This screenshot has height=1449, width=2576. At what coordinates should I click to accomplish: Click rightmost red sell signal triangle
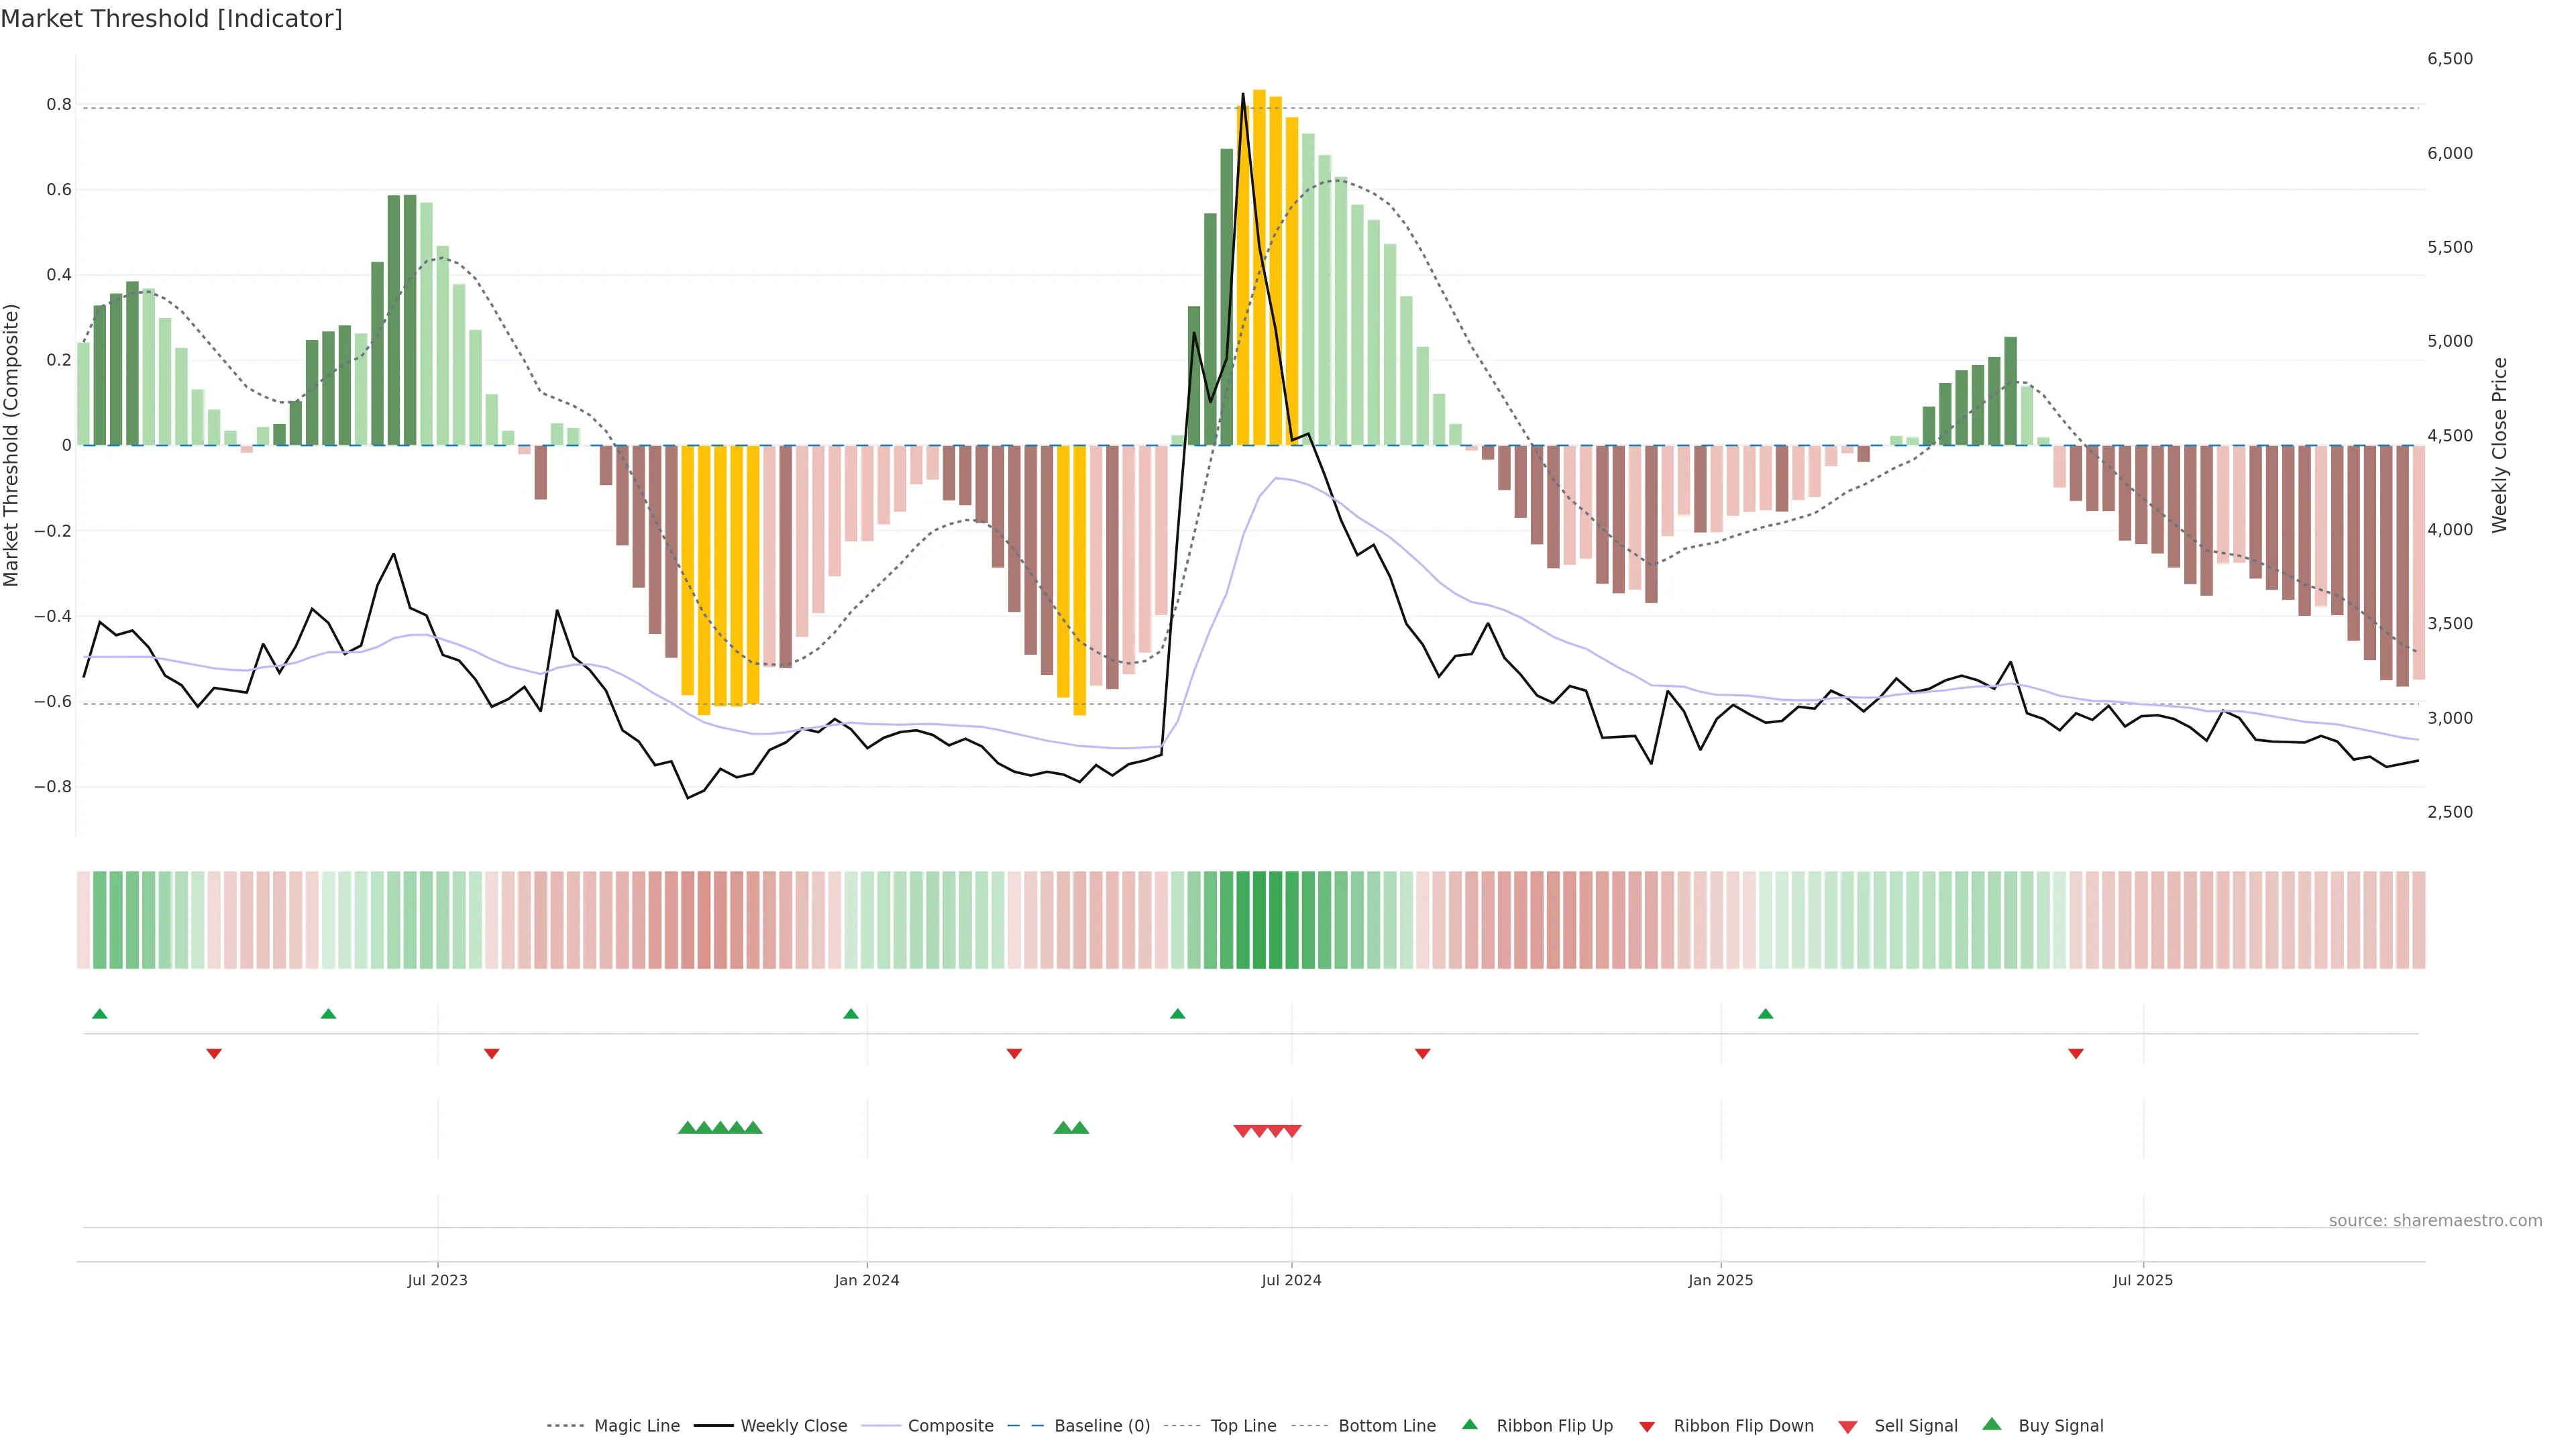(x=1292, y=1131)
